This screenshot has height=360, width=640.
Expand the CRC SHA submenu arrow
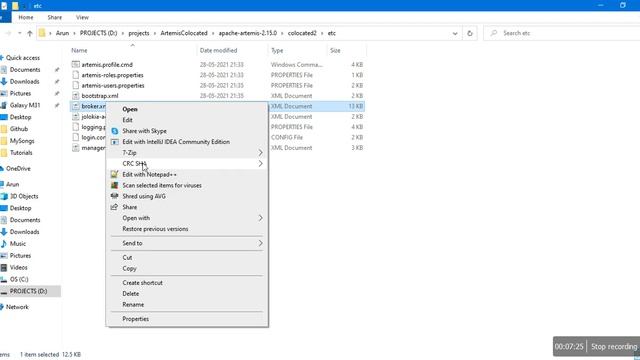(260, 164)
